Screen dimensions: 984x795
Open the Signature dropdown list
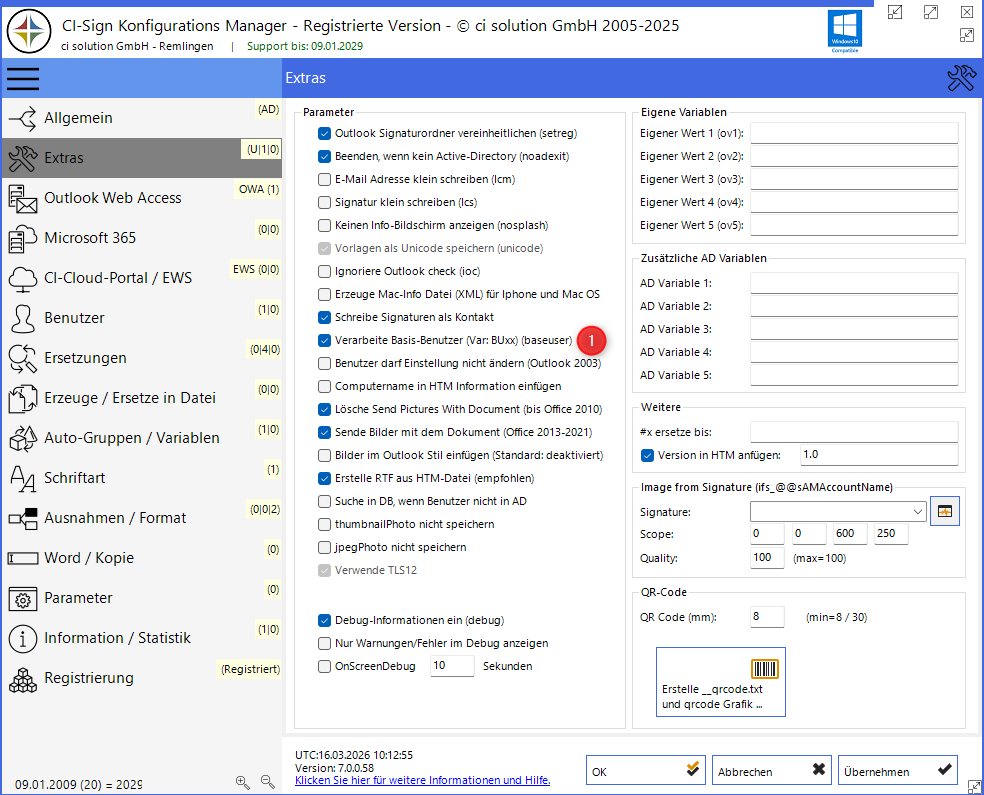point(918,511)
